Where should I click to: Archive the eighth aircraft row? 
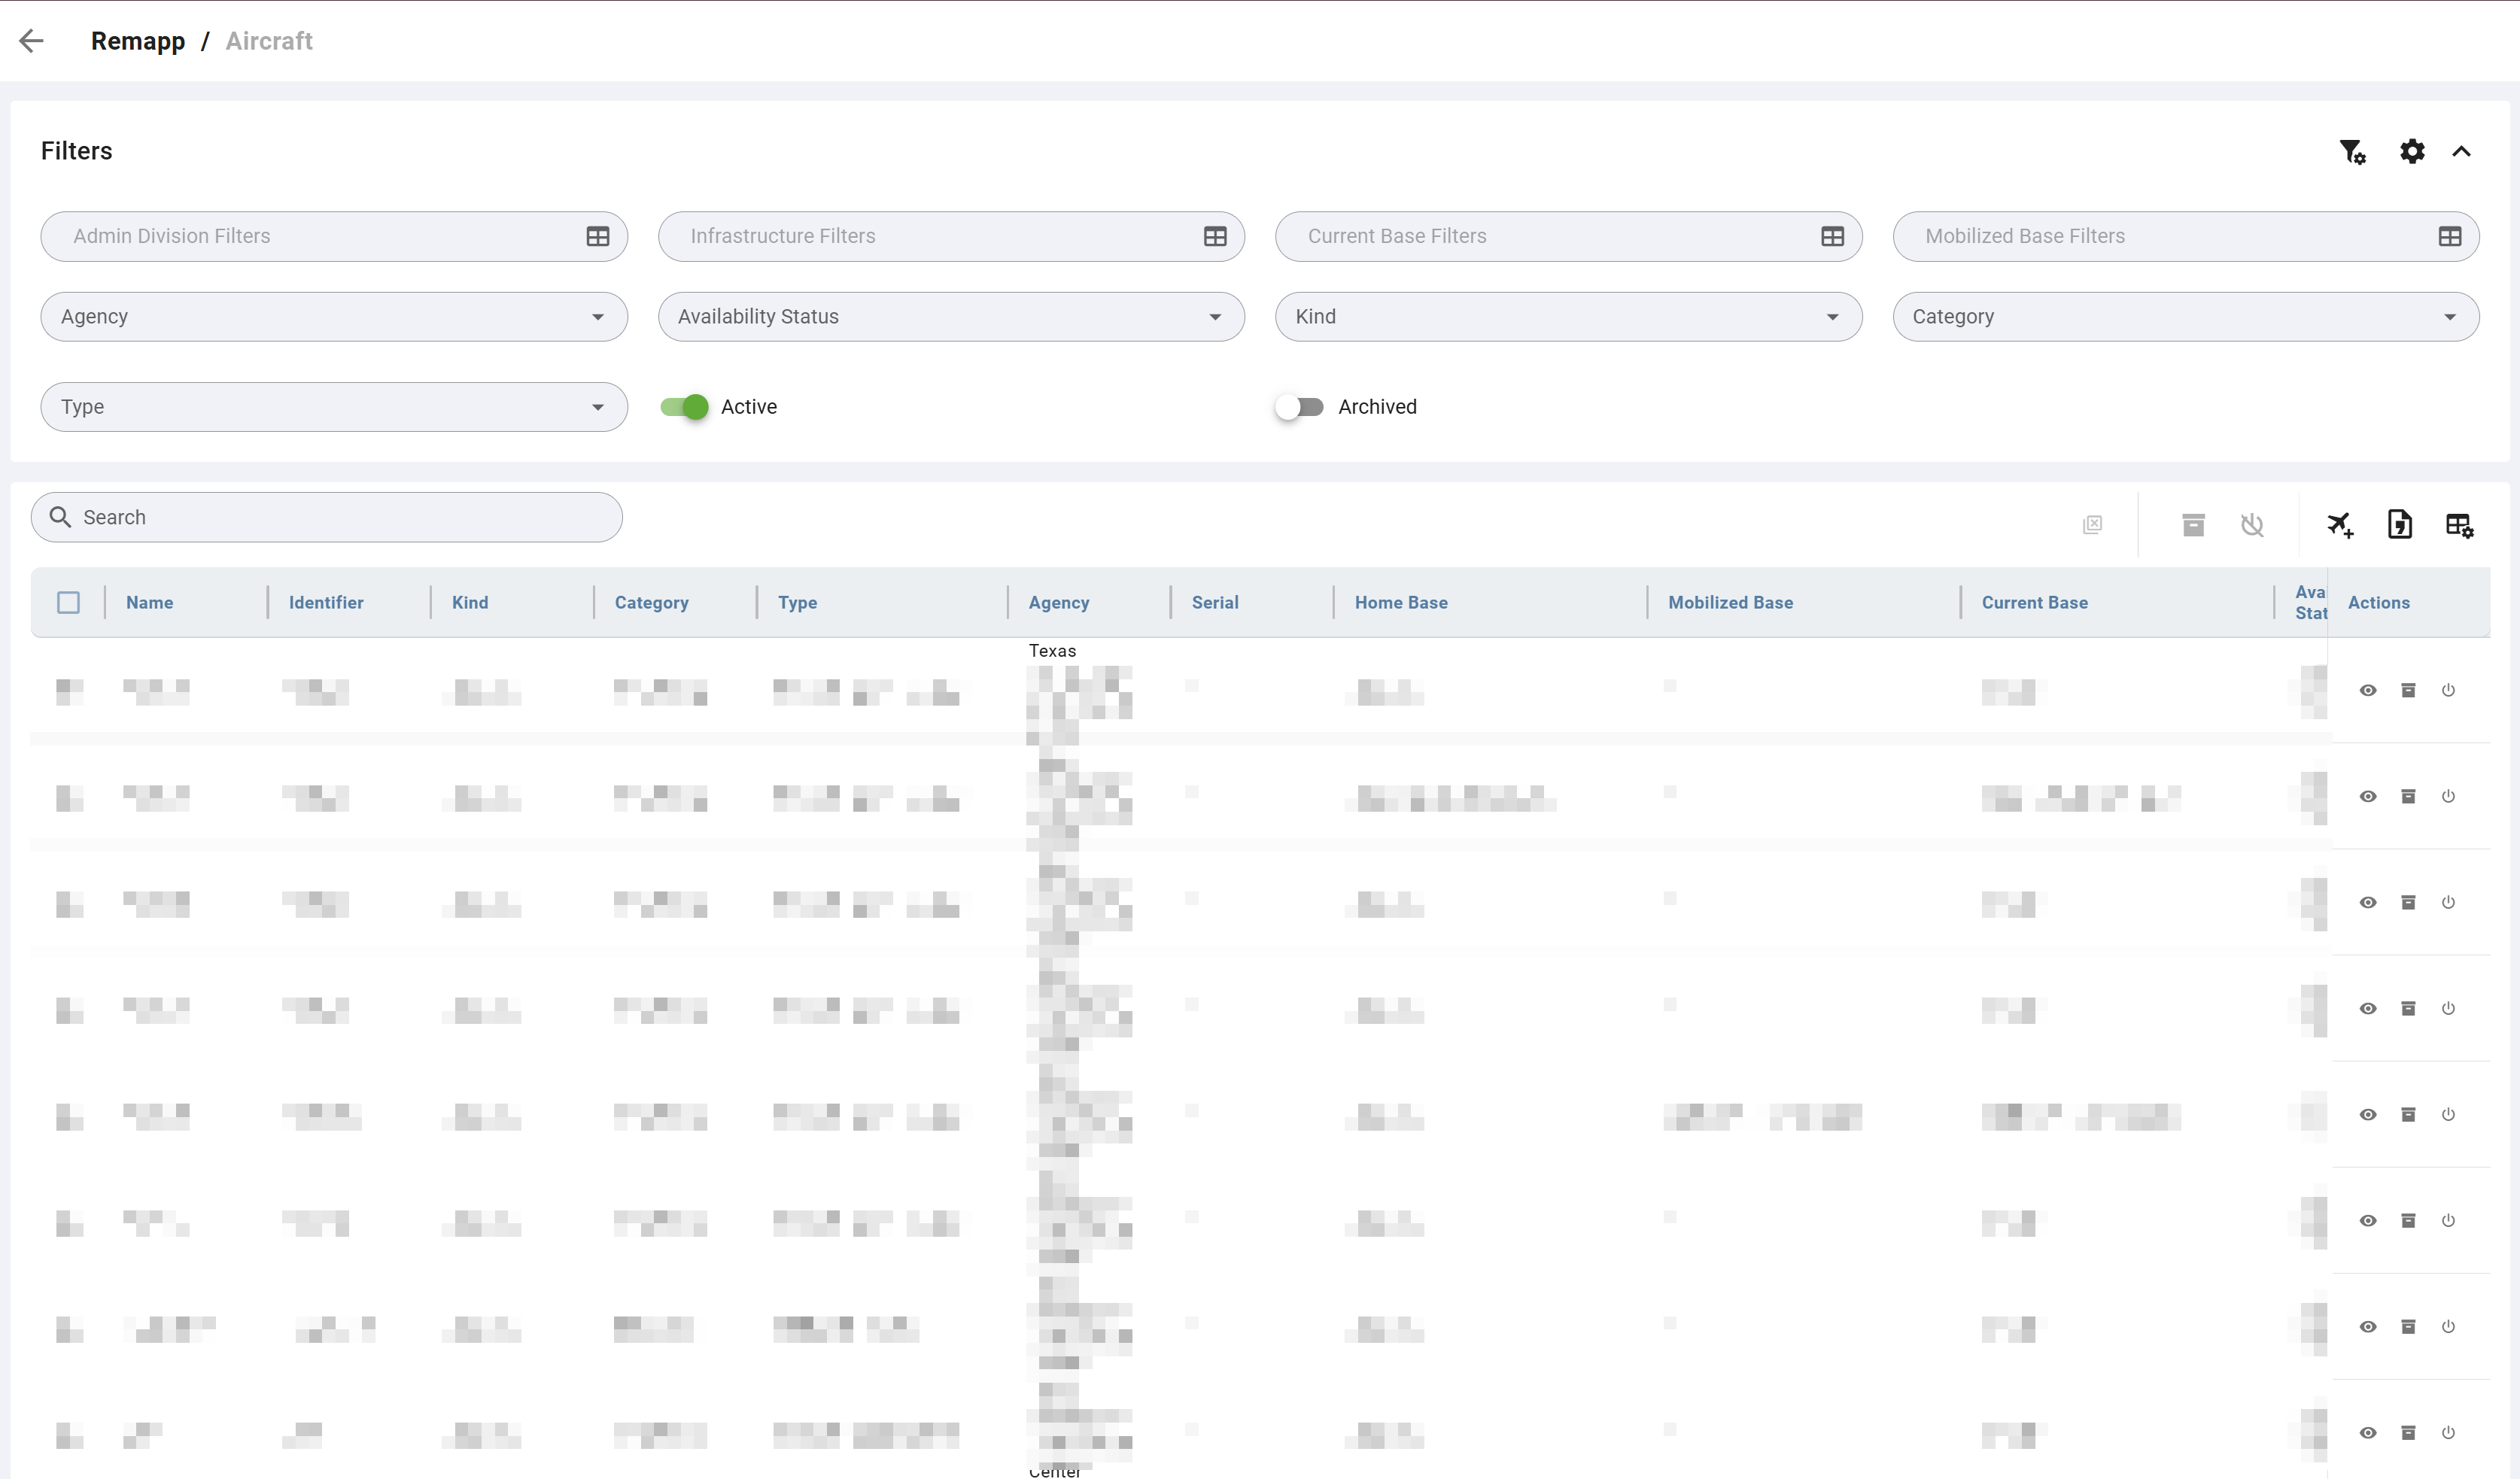pos(2408,1432)
